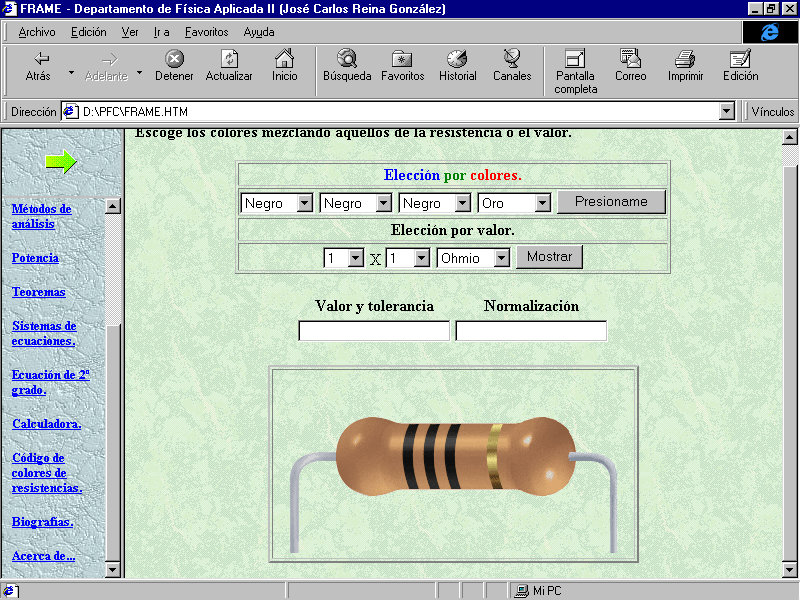Open the Métodos de análisis link

click(41, 216)
